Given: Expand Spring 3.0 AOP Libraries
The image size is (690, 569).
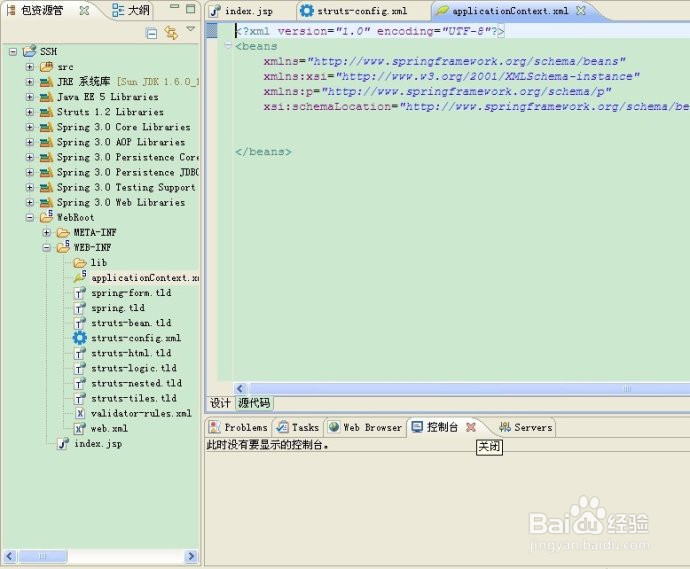Looking at the screenshot, I should tap(29, 142).
